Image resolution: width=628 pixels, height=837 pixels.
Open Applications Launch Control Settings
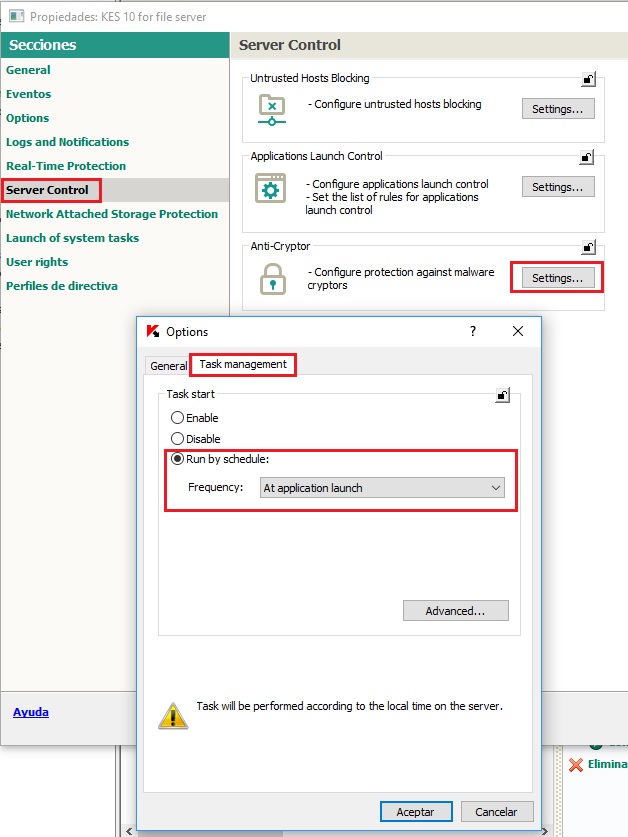[558, 187]
